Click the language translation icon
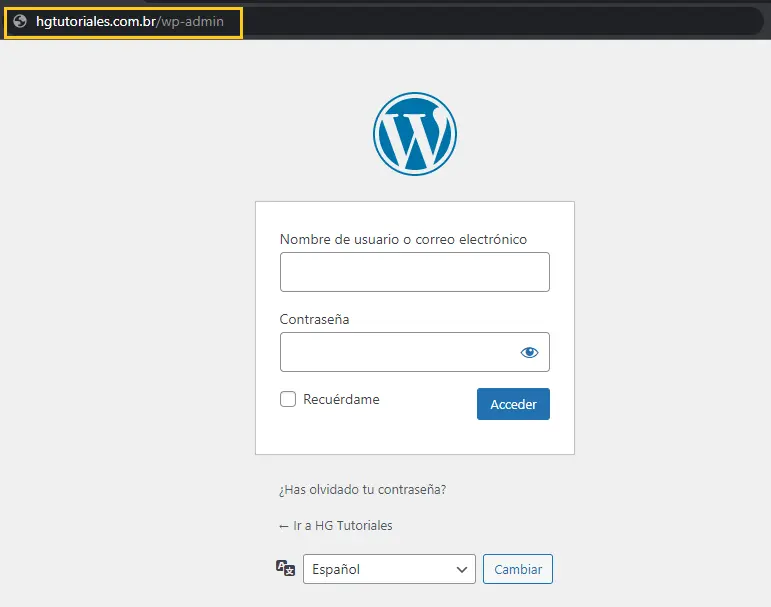Viewport: 771px width, 607px height. click(x=285, y=568)
